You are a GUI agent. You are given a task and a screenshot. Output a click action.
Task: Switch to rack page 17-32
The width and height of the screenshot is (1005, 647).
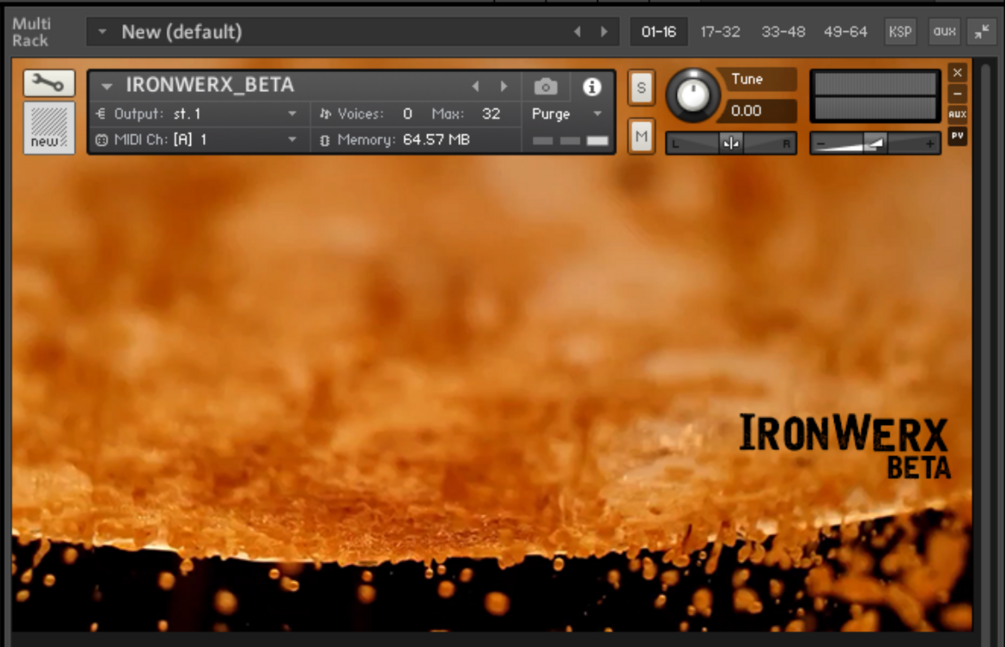tap(720, 31)
